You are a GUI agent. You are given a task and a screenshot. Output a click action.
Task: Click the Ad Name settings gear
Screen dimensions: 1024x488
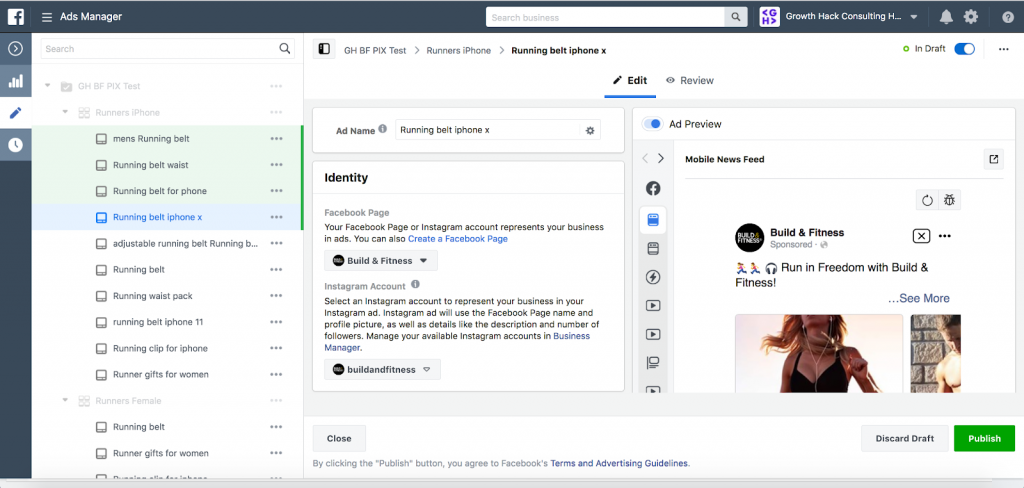[x=590, y=130]
